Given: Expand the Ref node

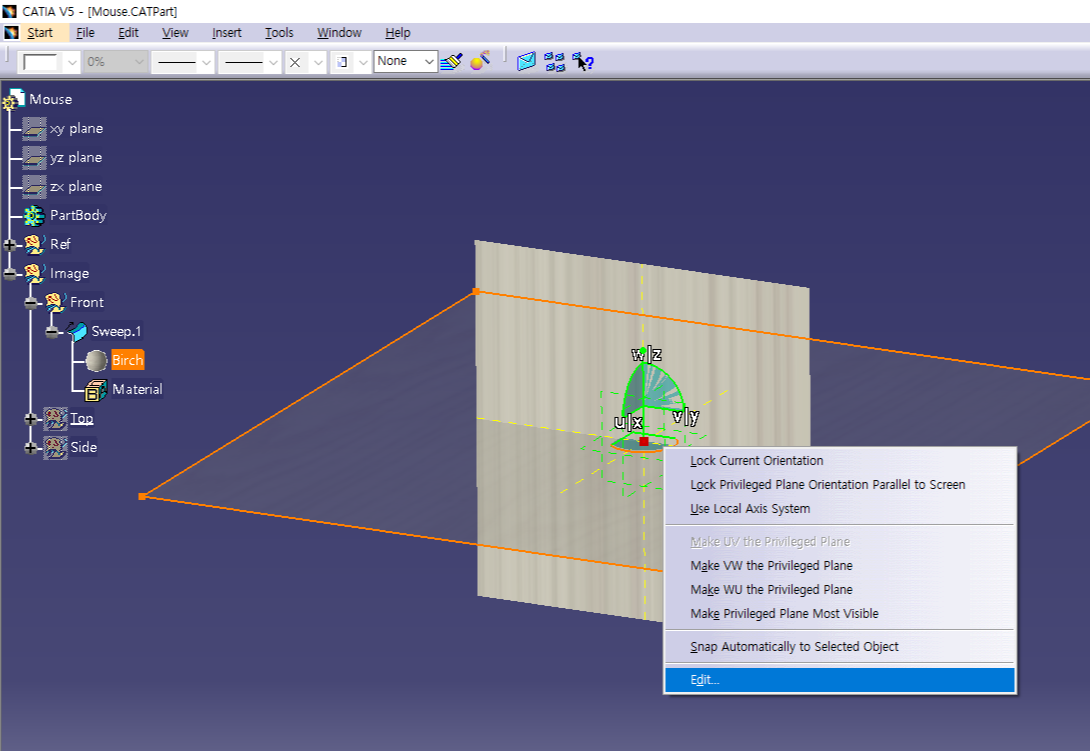Looking at the screenshot, I should point(10,245).
